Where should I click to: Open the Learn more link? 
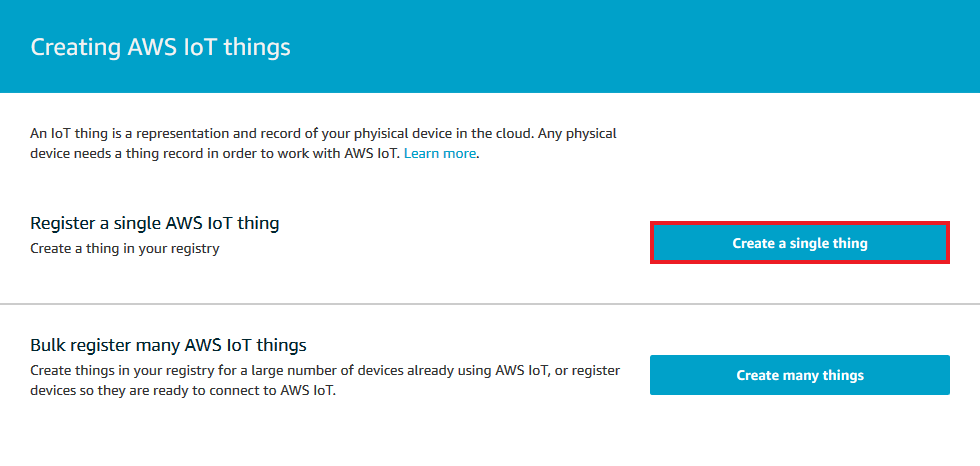coord(440,154)
